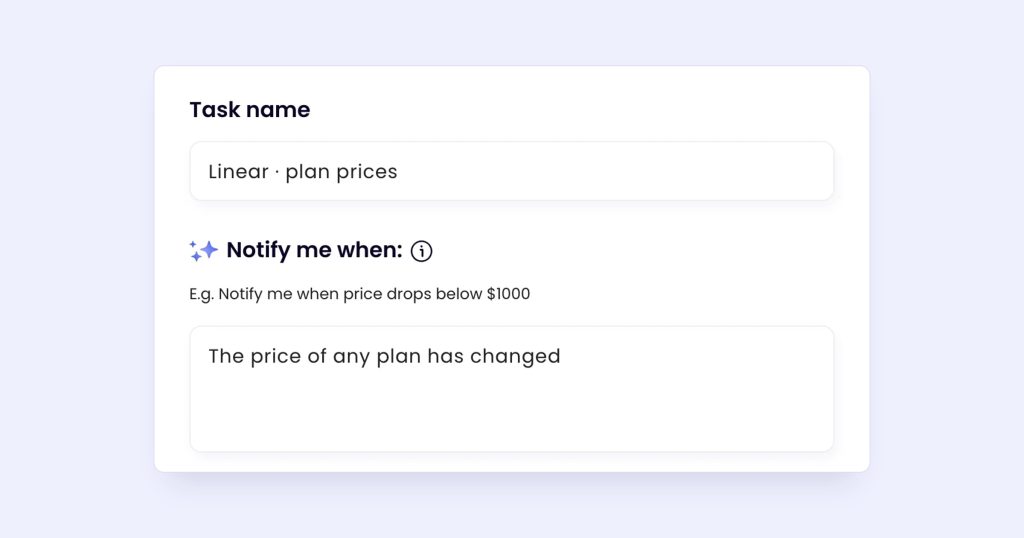Focus the Task name input field
The image size is (1024, 538).
[x=512, y=171]
